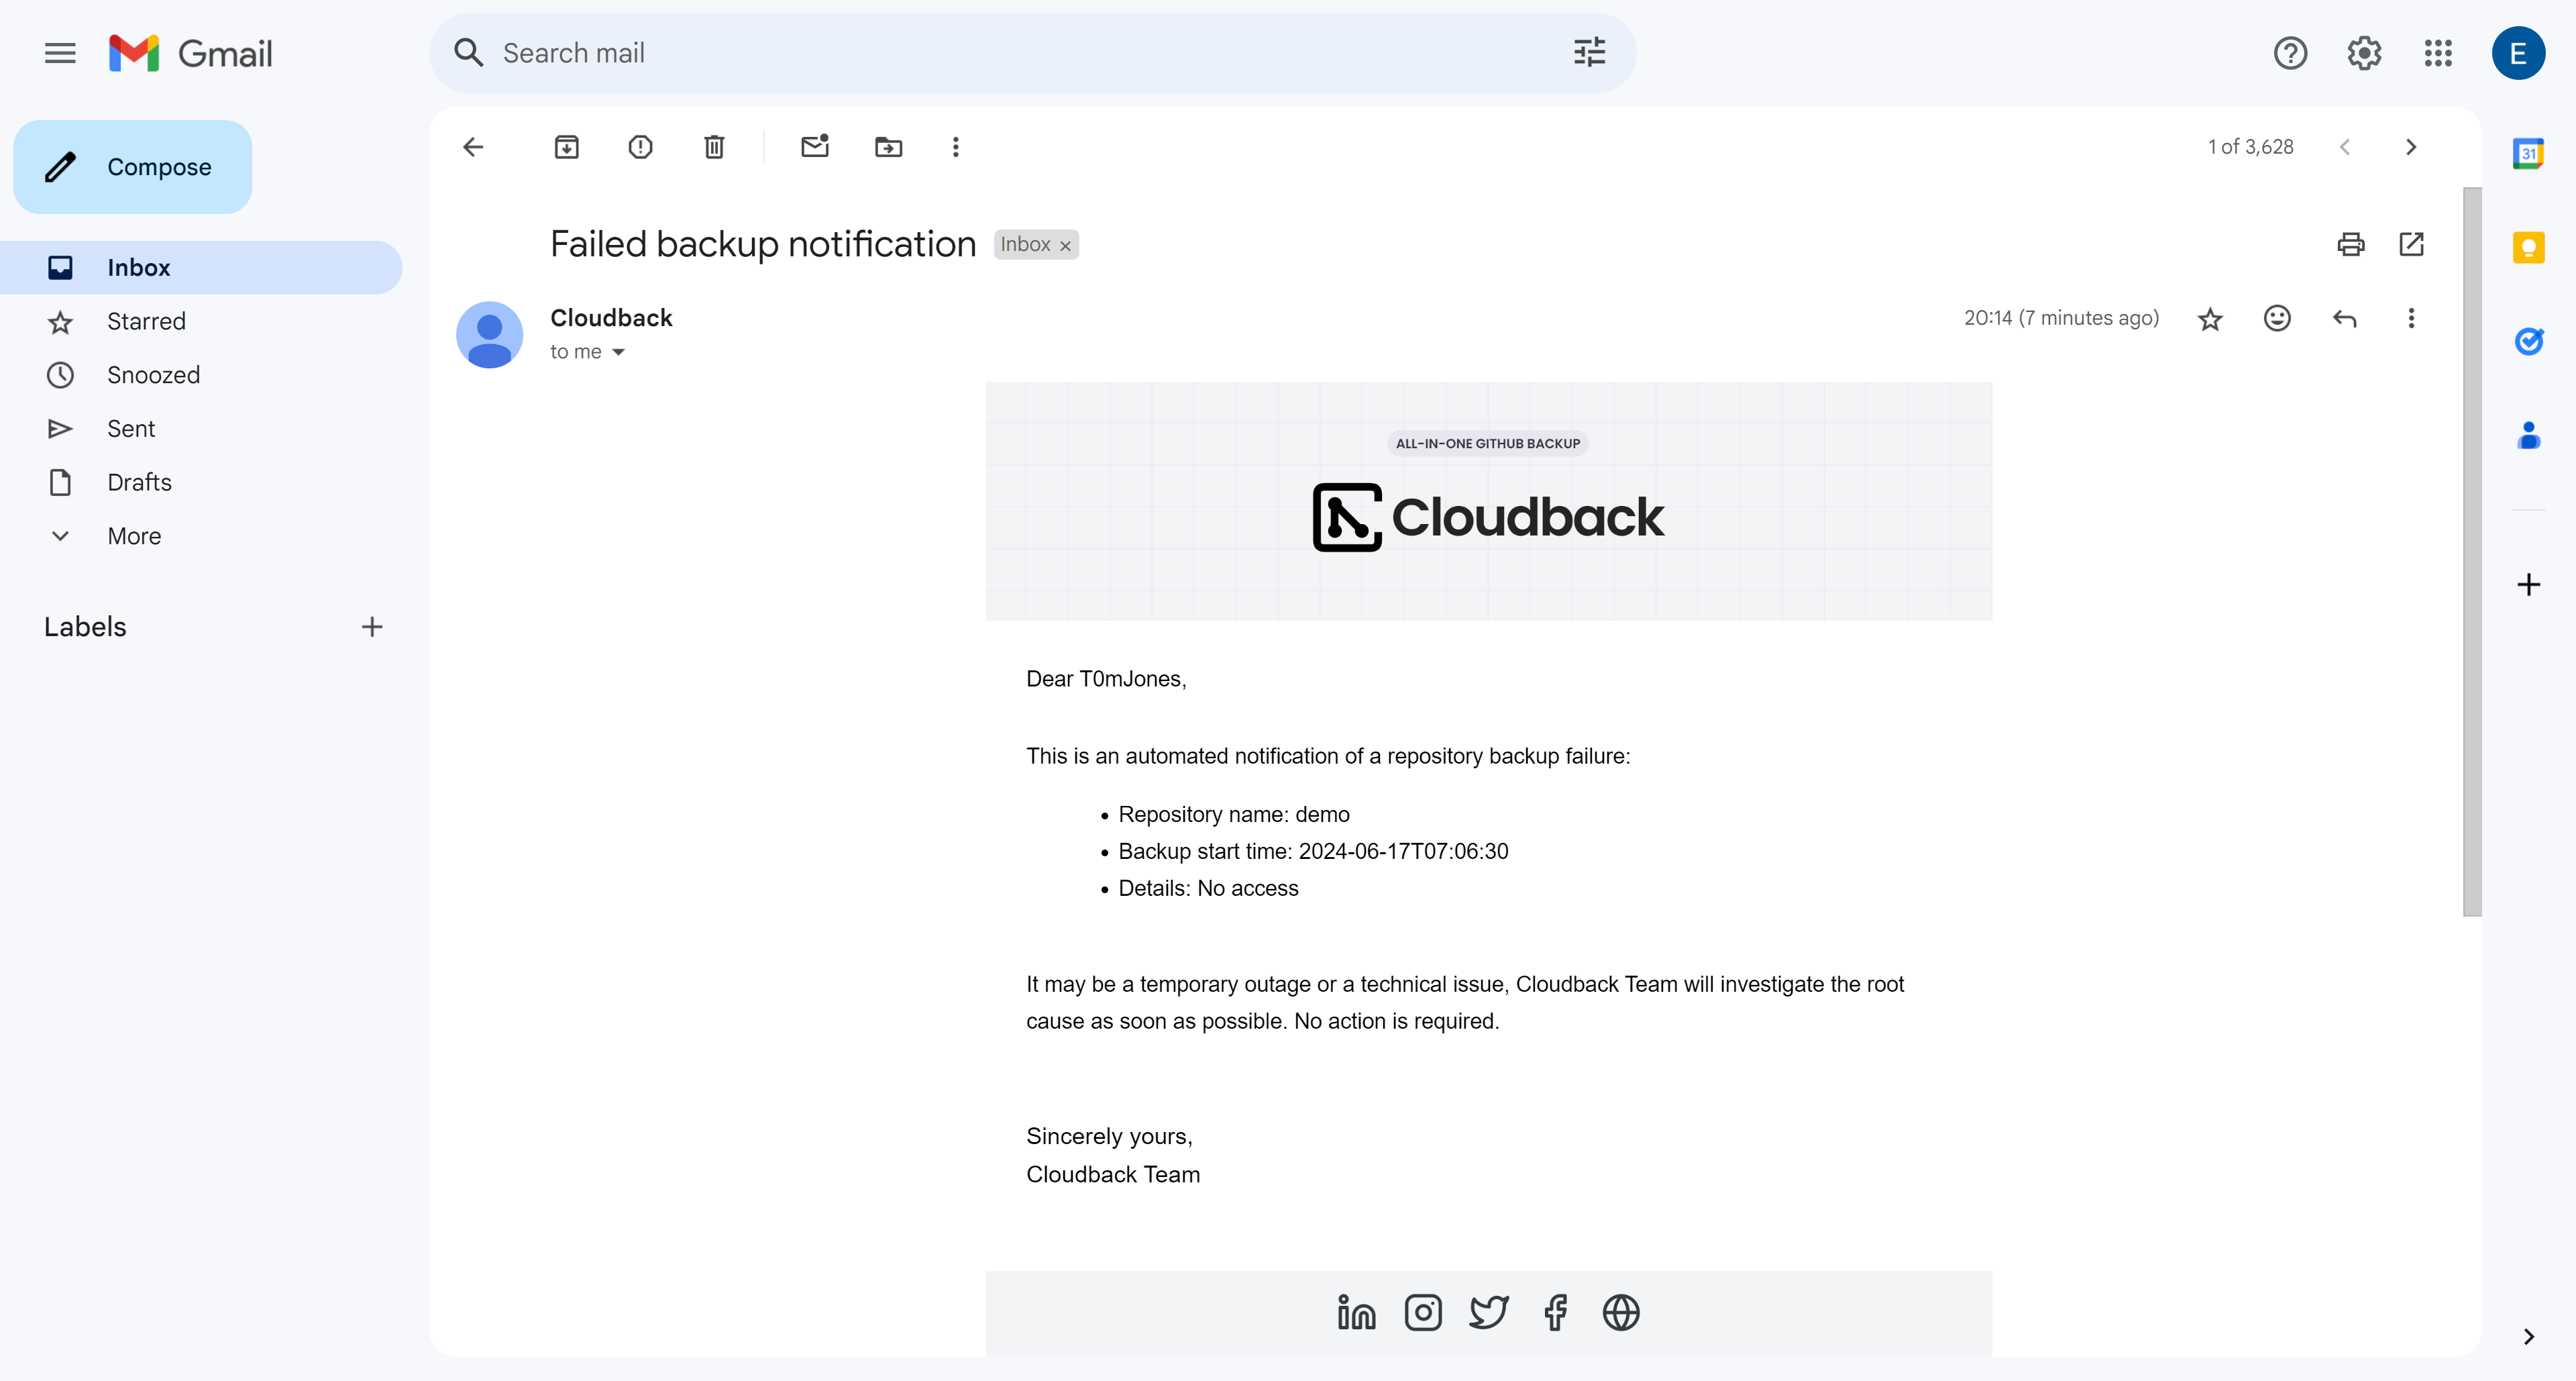2576x1381 pixels.
Task: Star the Cloudback message
Action: click(2210, 318)
